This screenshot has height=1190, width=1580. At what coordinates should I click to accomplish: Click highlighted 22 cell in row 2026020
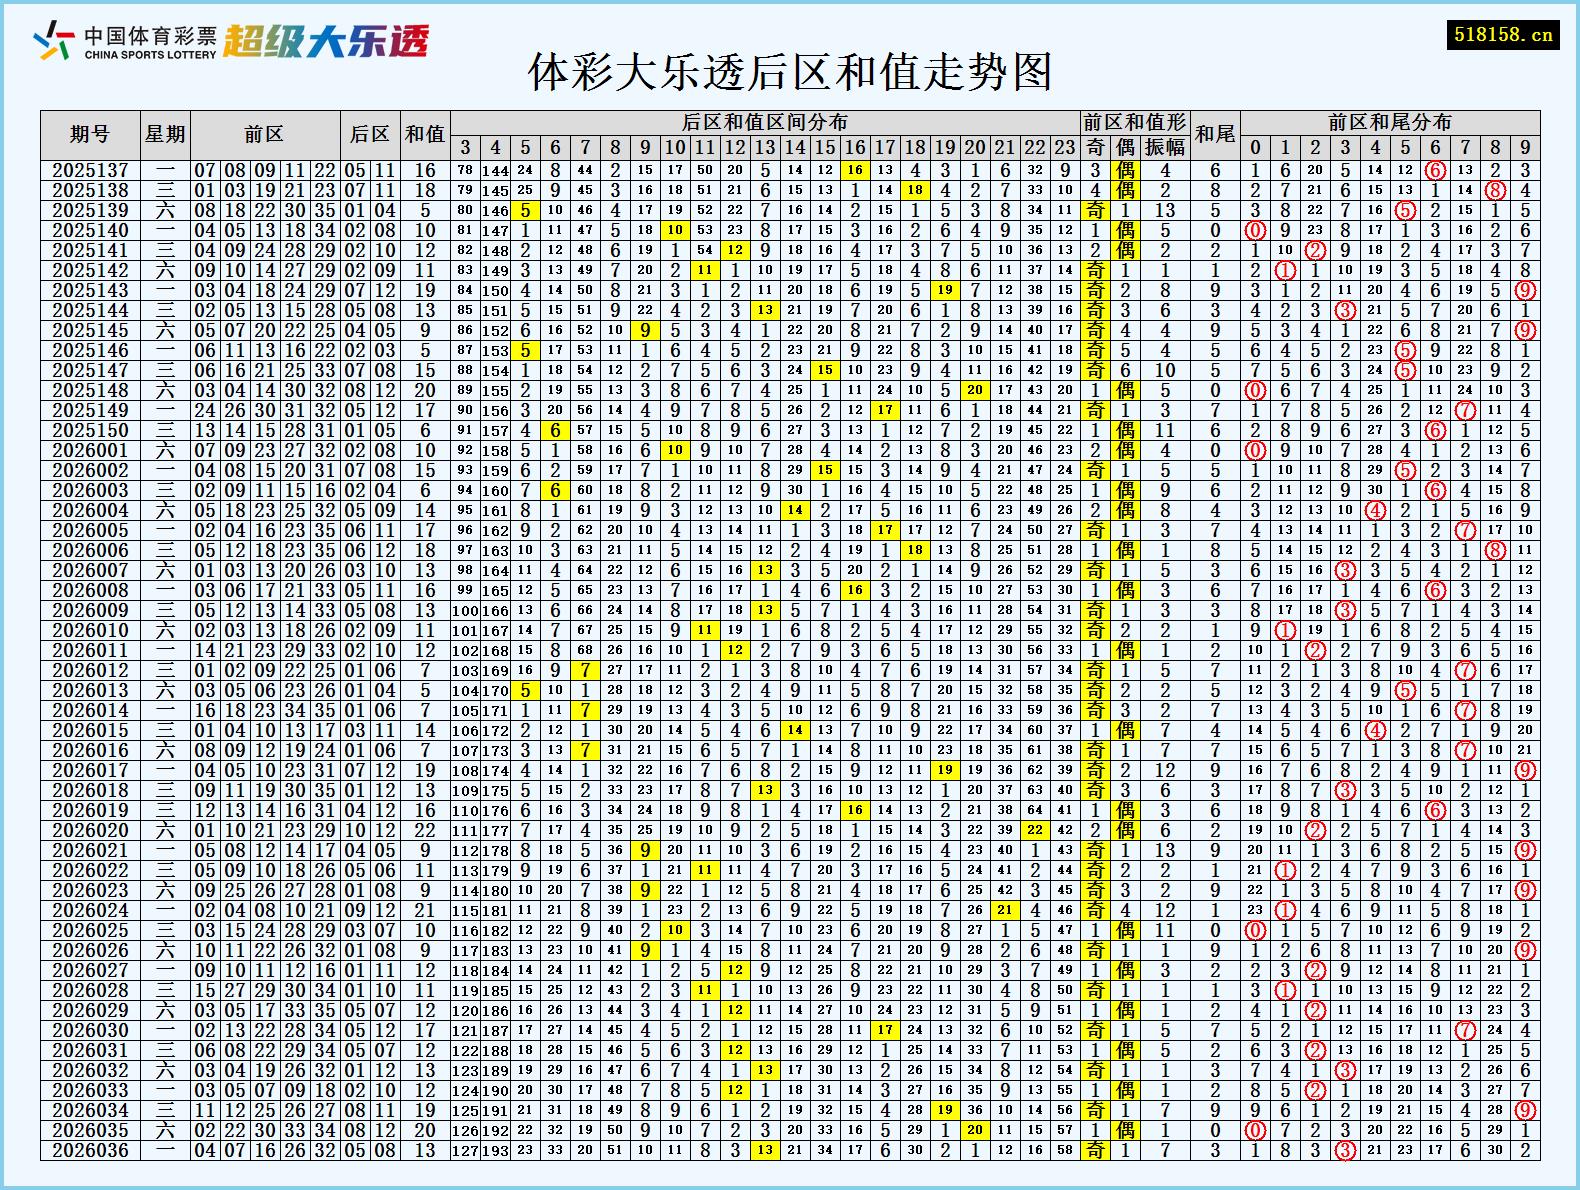click(x=1035, y=830)
